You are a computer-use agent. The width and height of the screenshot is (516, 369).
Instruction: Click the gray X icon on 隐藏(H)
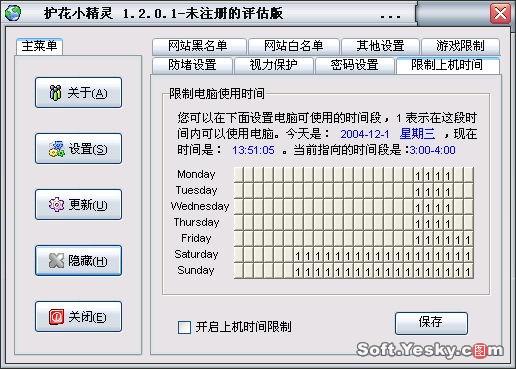tap(56, 260)
